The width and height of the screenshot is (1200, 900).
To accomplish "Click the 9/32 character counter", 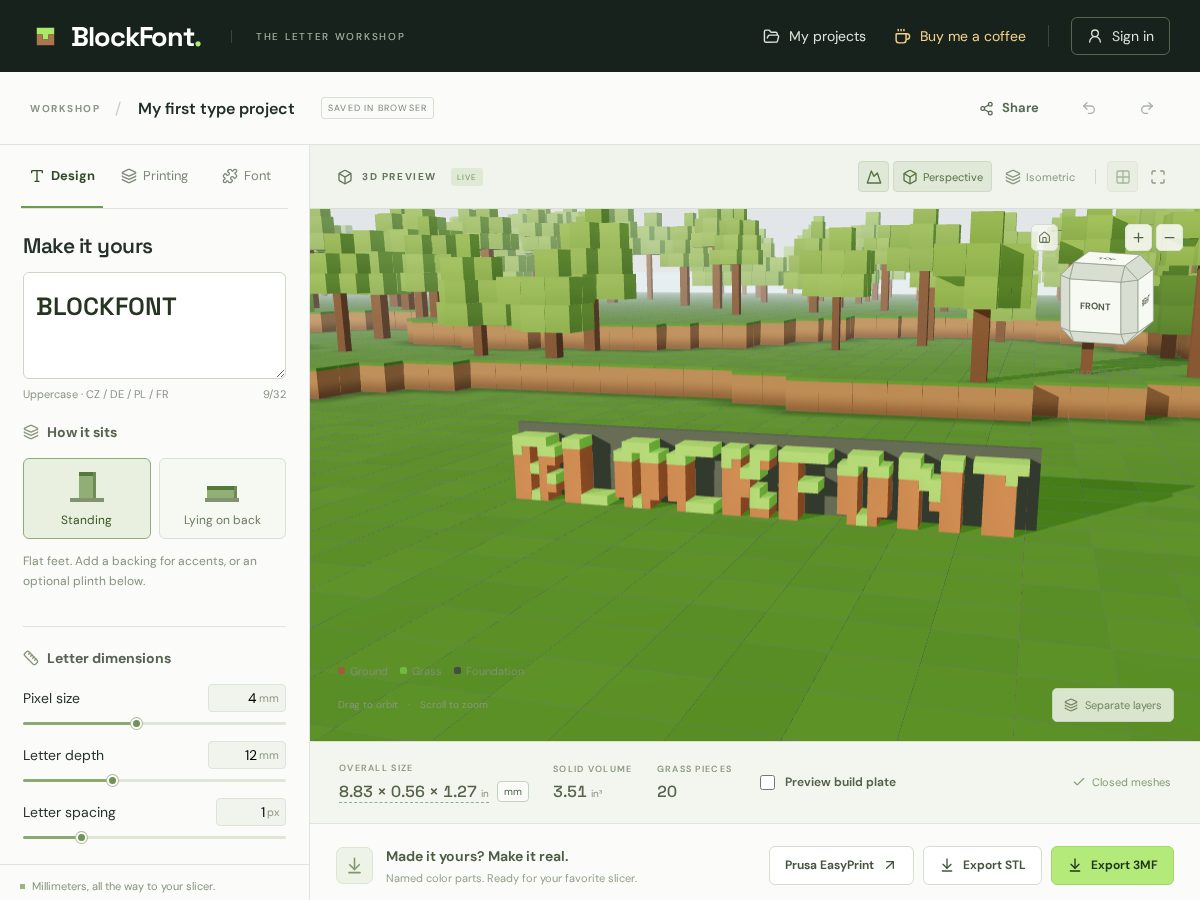I will 274,394.
